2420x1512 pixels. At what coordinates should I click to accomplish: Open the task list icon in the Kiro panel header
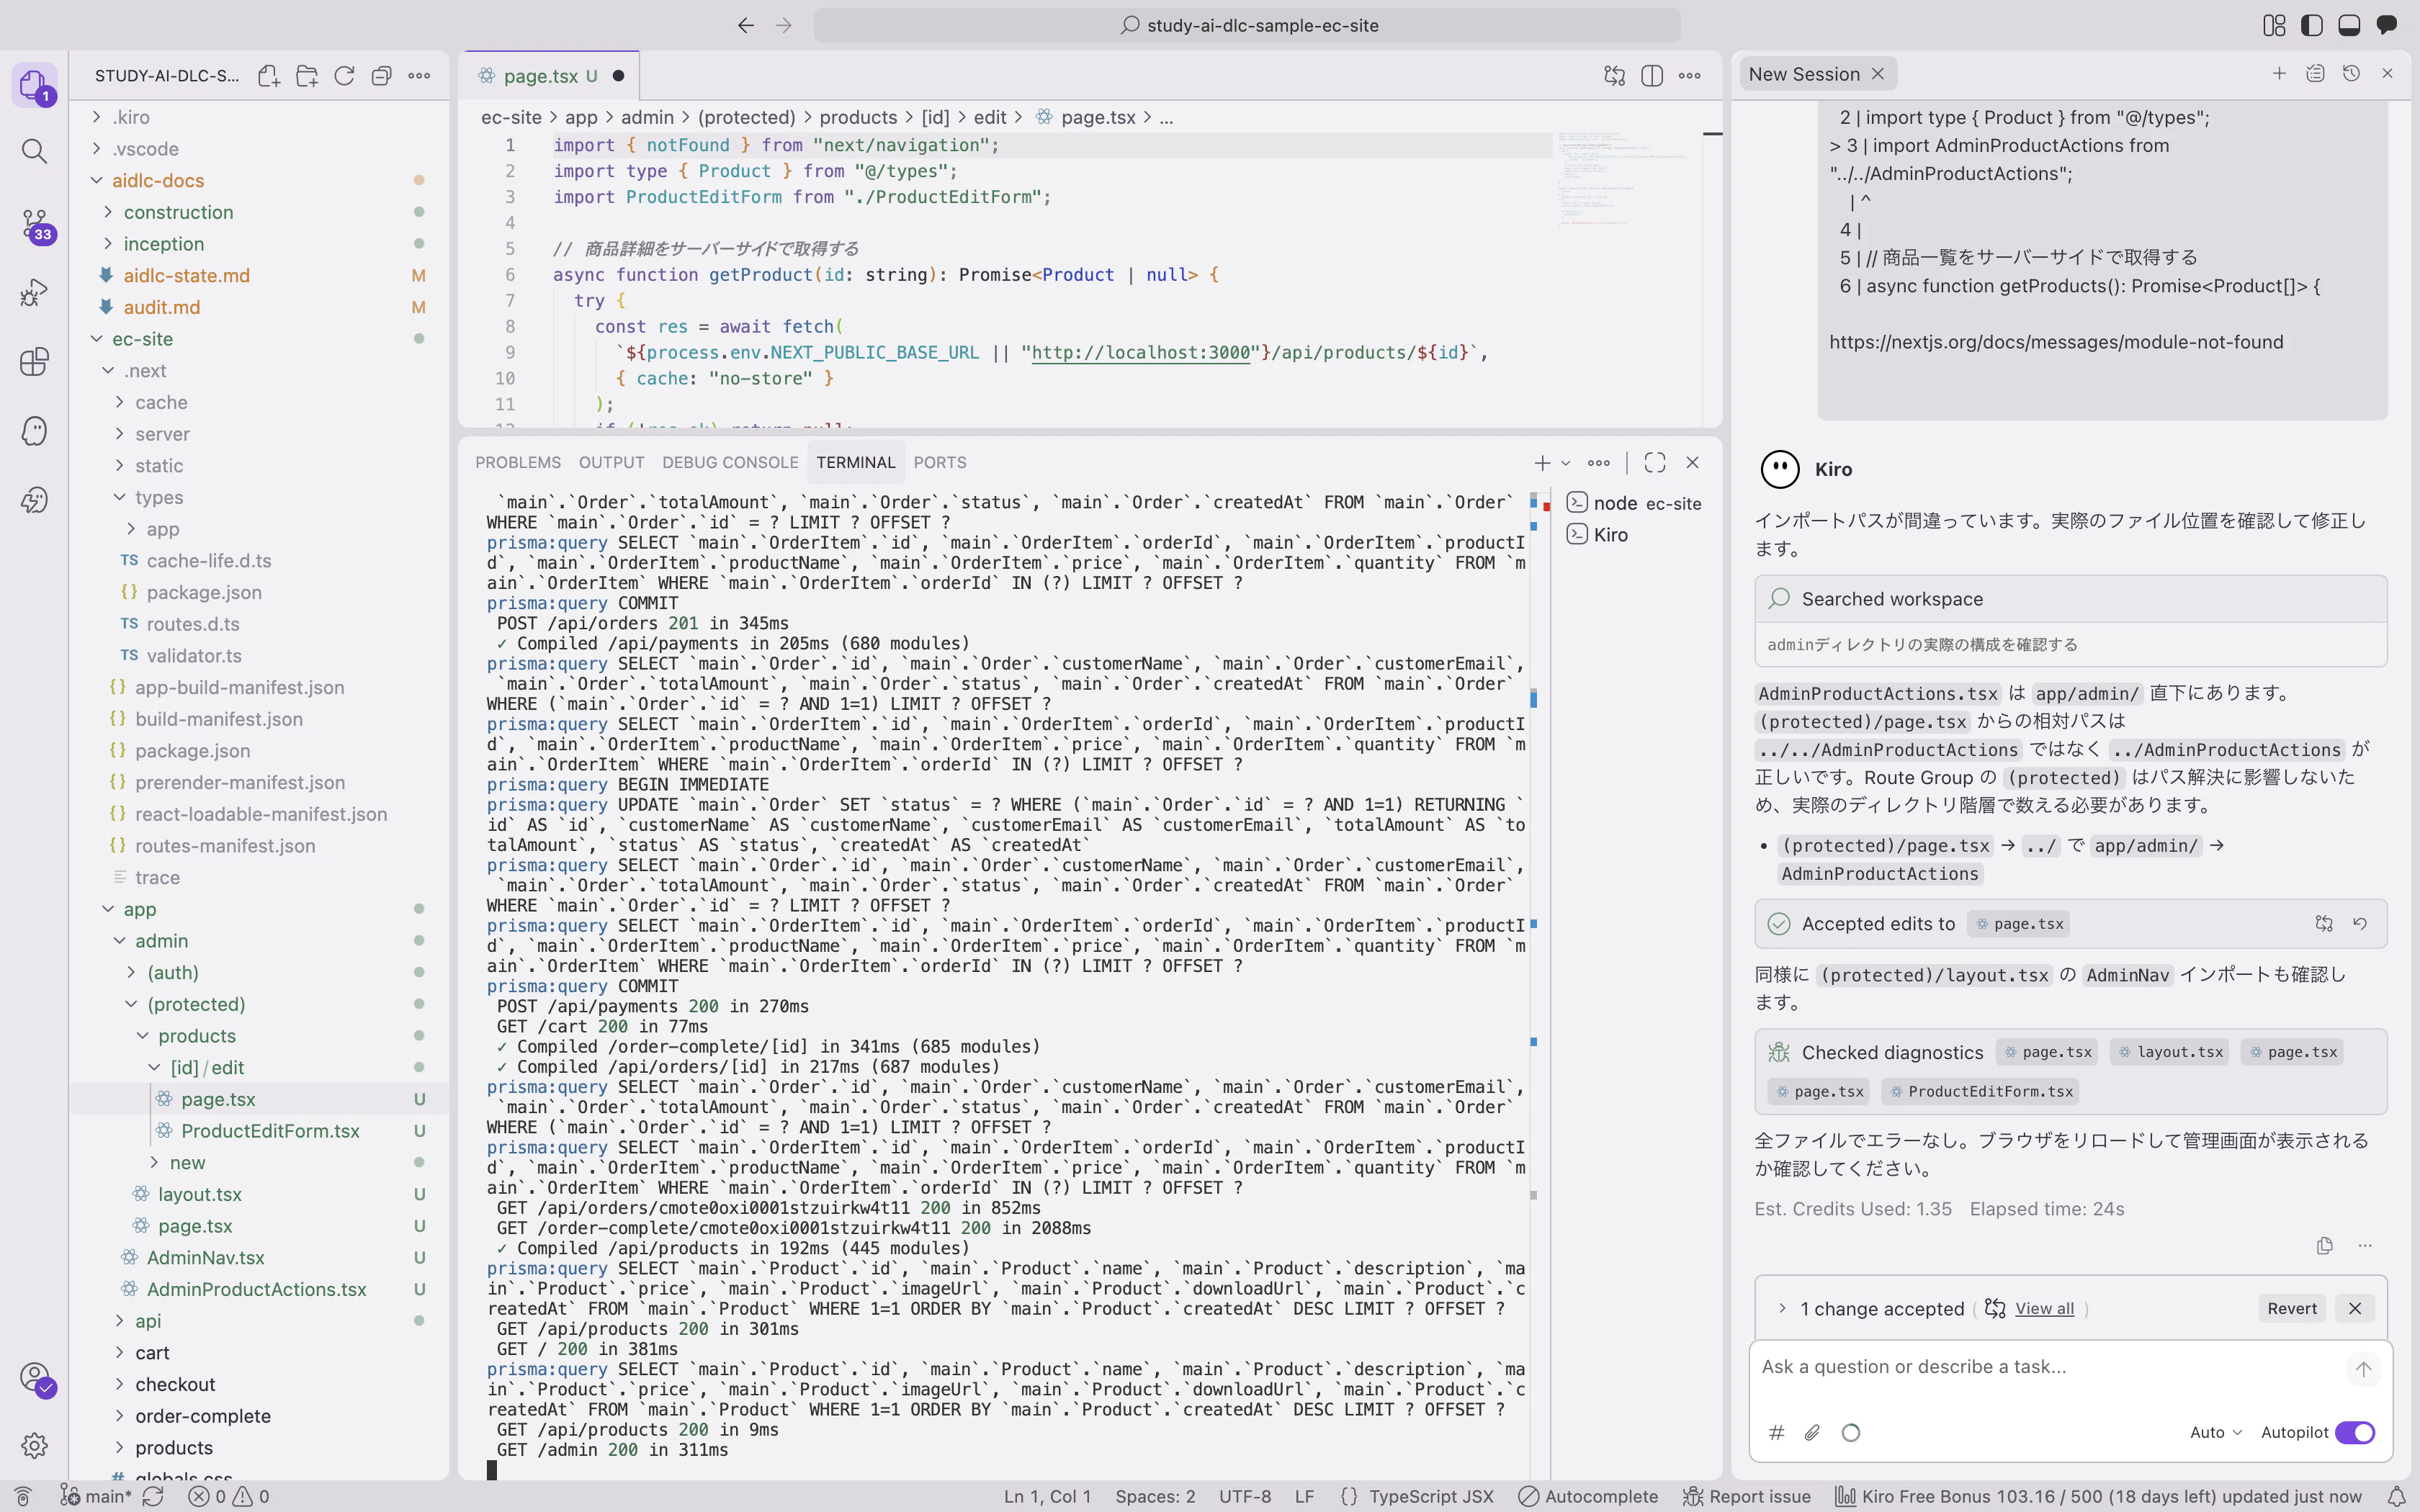pos(2315,74)
